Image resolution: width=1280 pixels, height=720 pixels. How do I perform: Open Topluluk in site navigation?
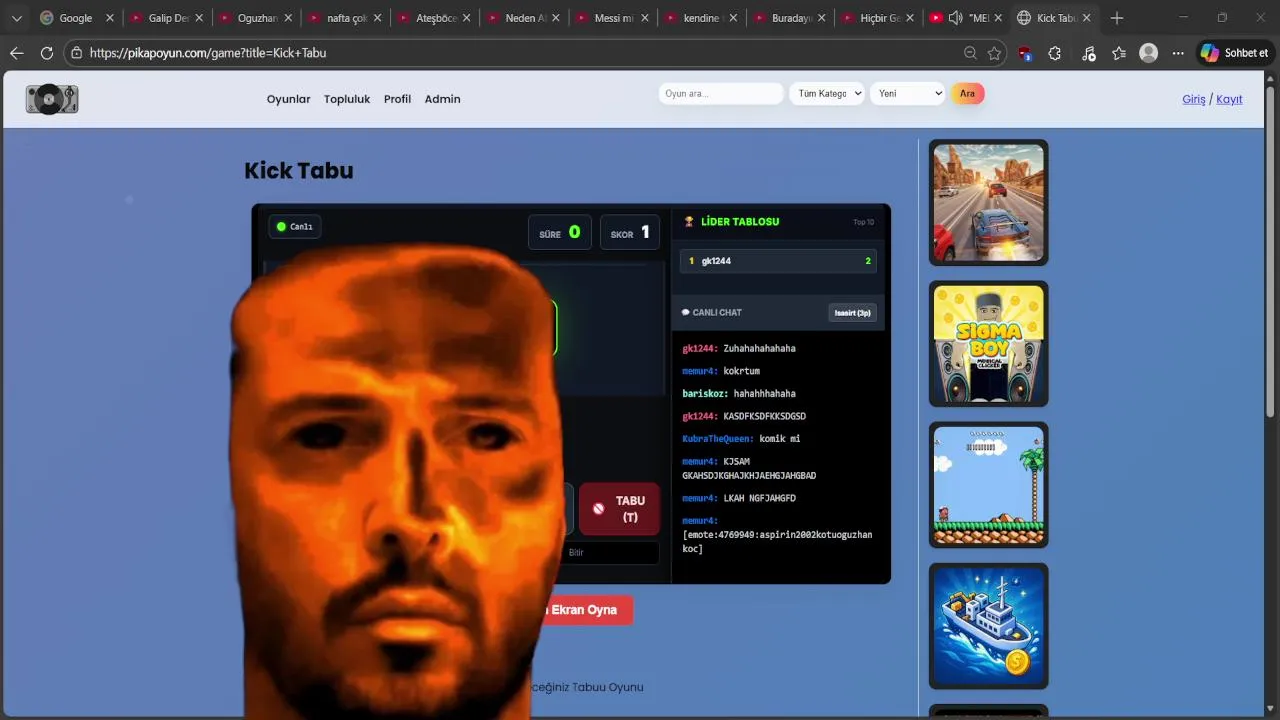[347, 99]
